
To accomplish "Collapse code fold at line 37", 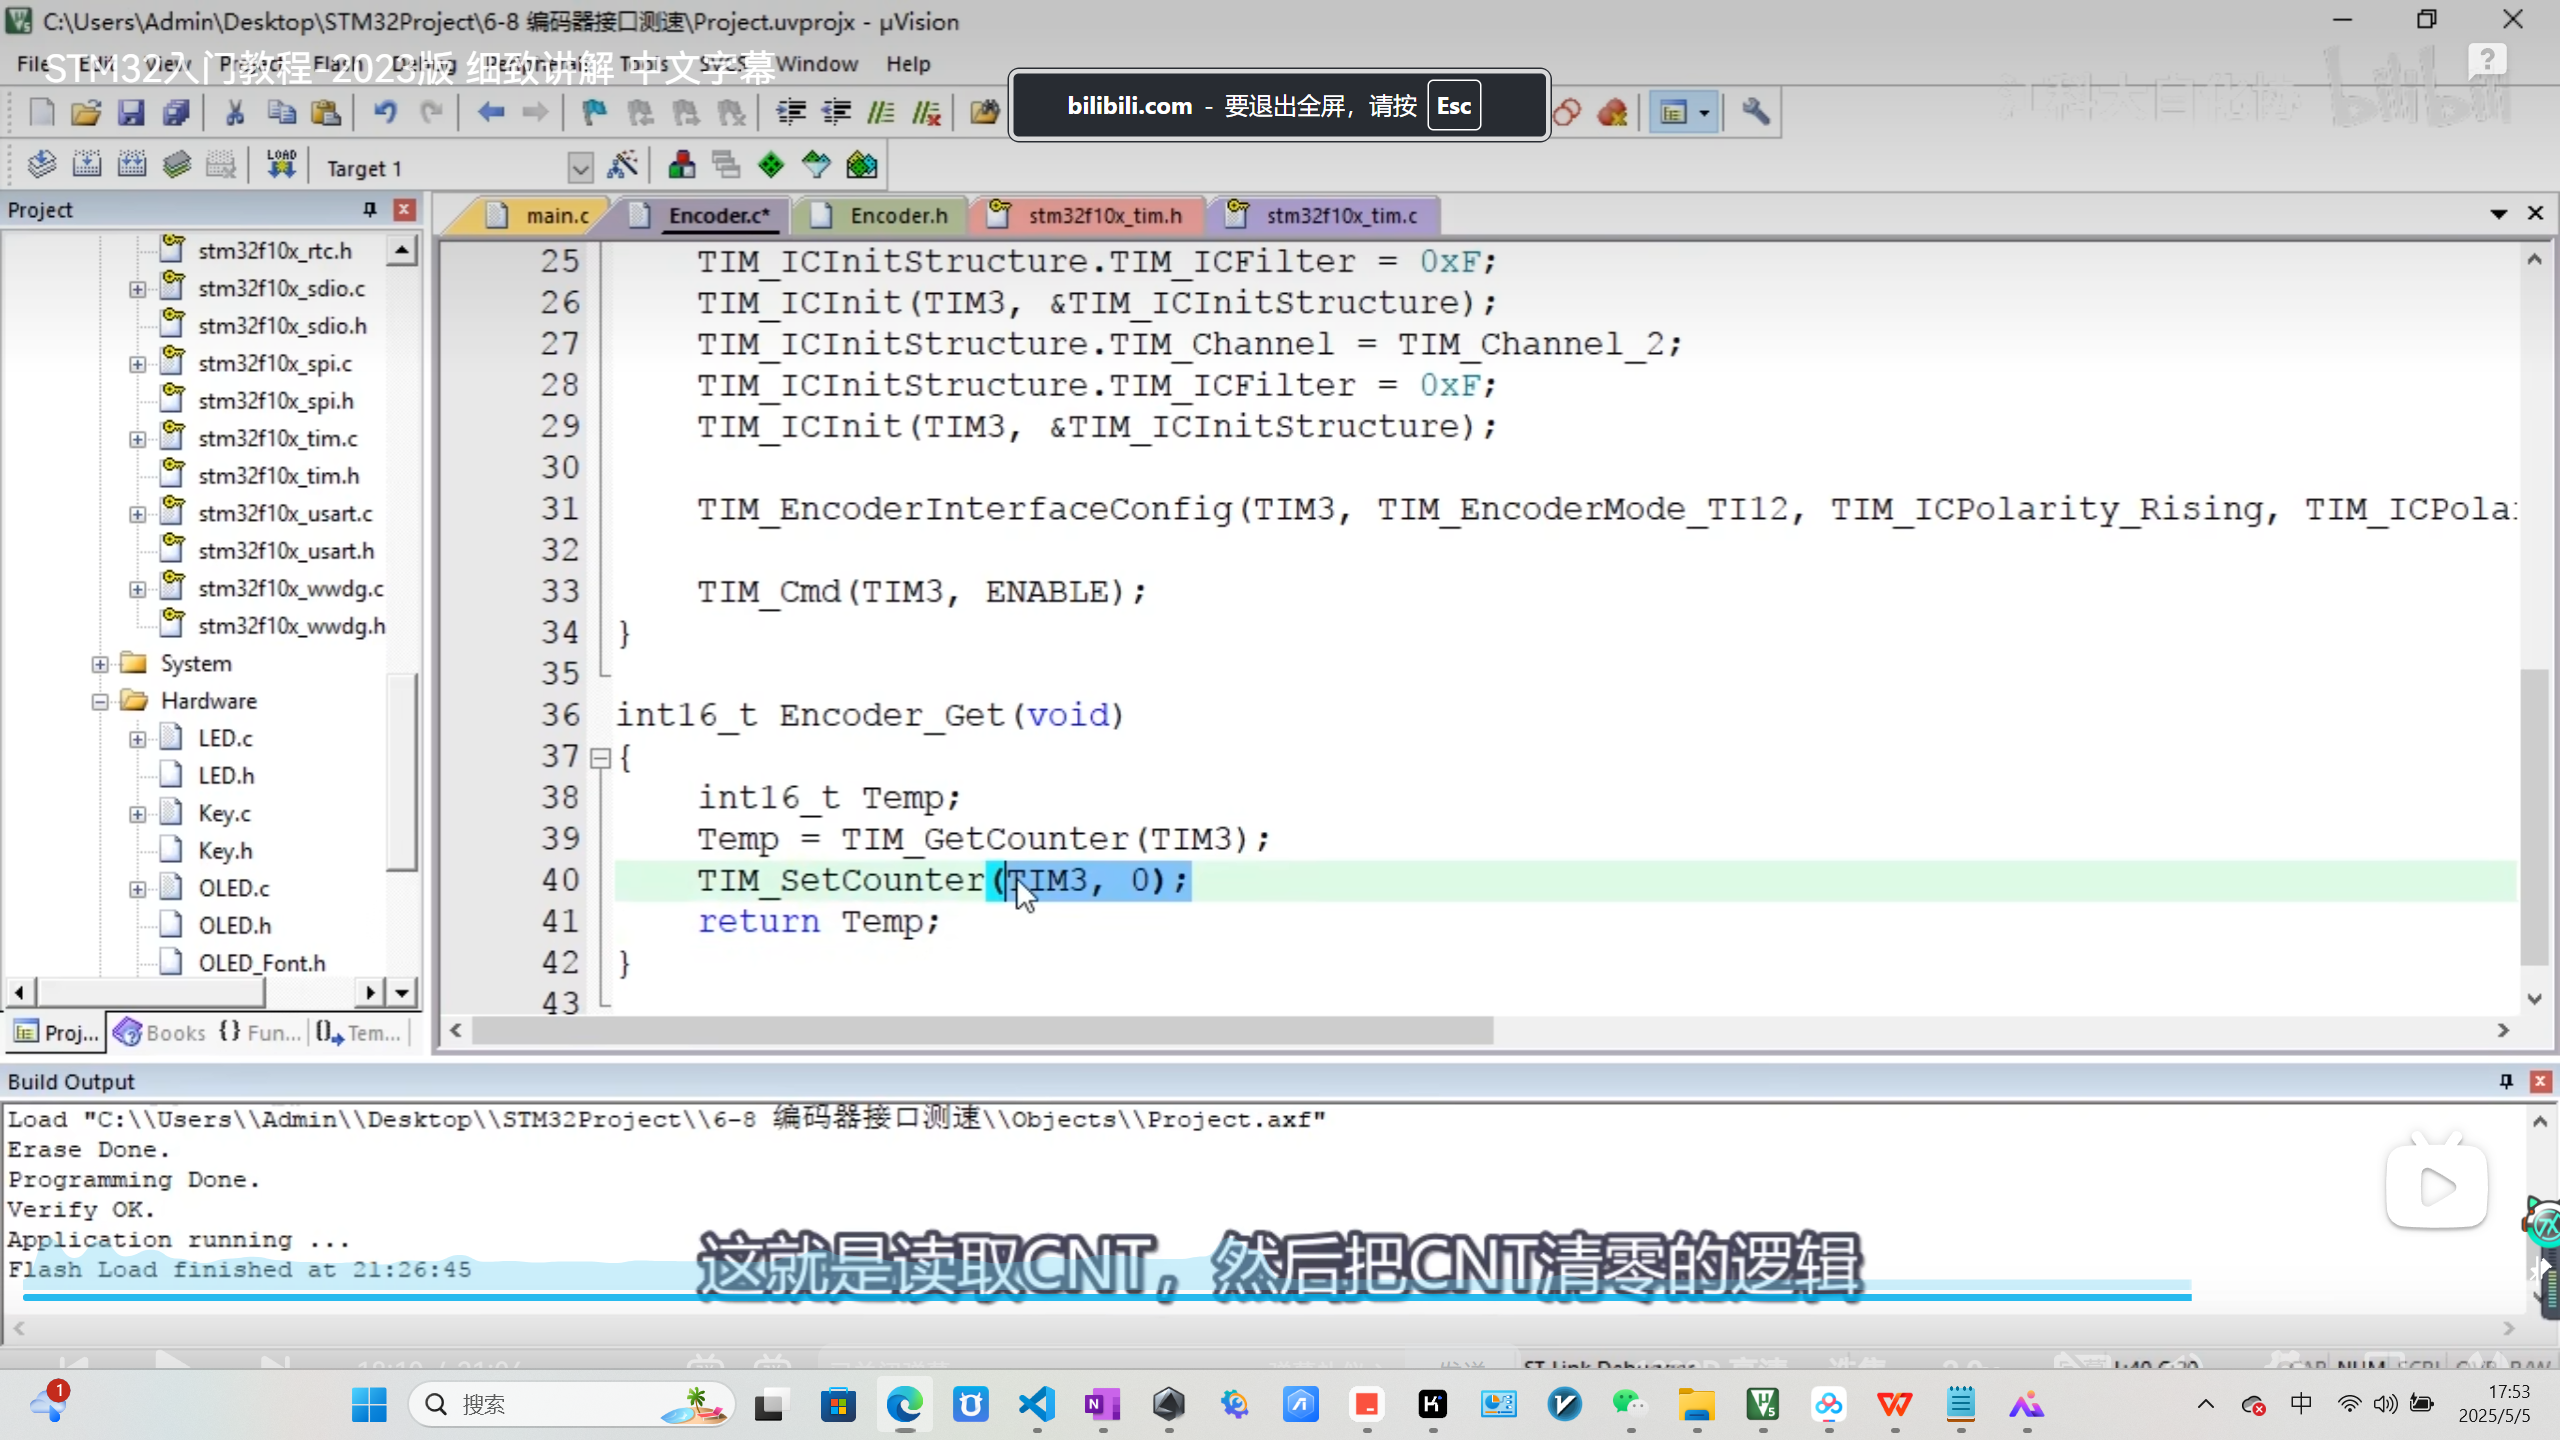I will tap(600, 758).
